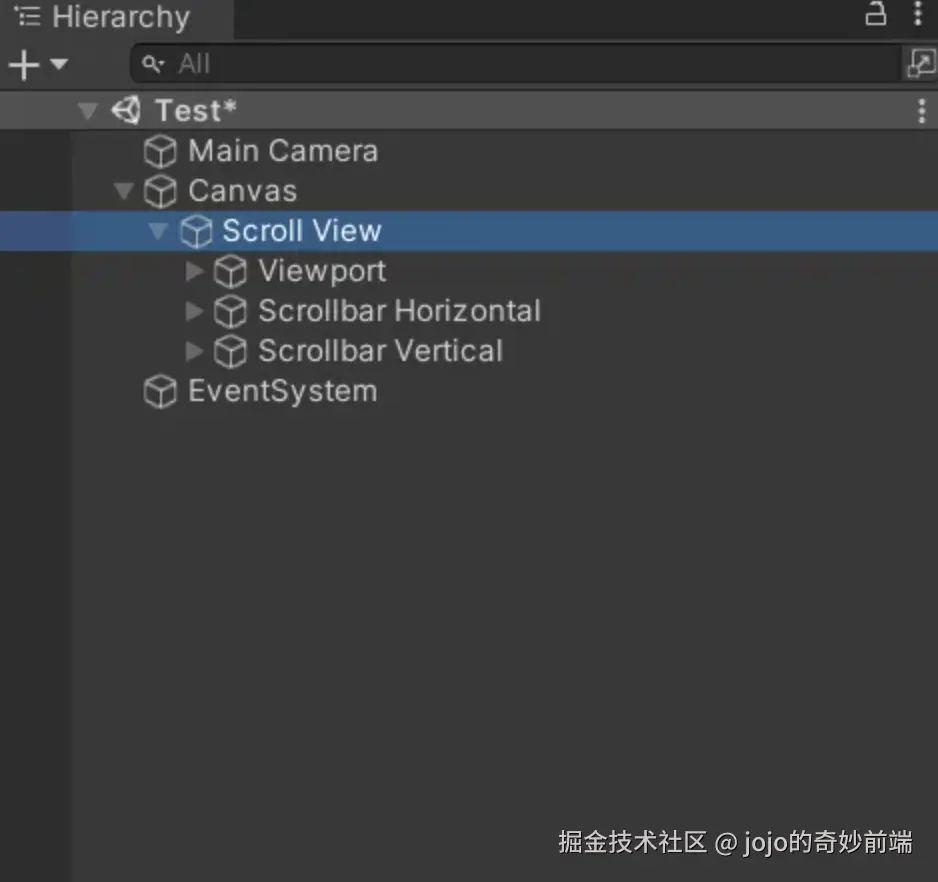Open the Test scene options menu
This screenshot has height=882, width=938.
[922, 110]
